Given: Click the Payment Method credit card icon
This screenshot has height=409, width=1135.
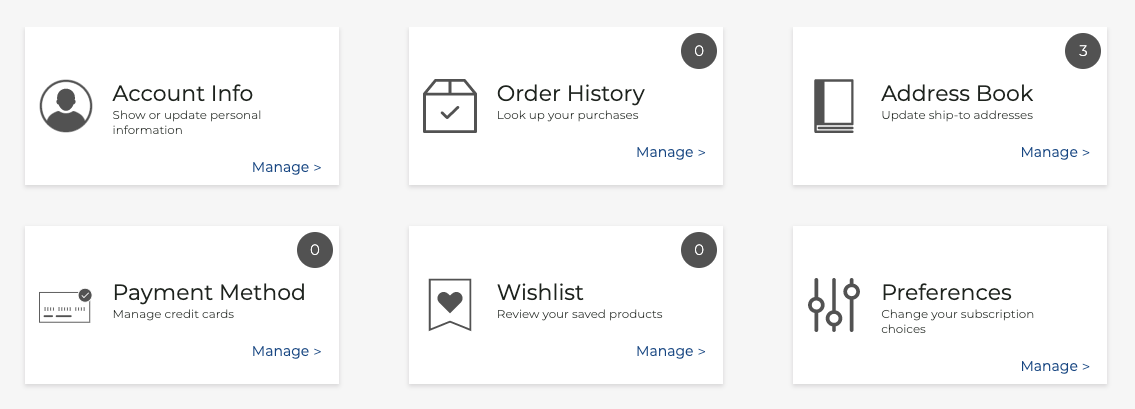Looking at the screenshot, I should click(x=65, y=305).
